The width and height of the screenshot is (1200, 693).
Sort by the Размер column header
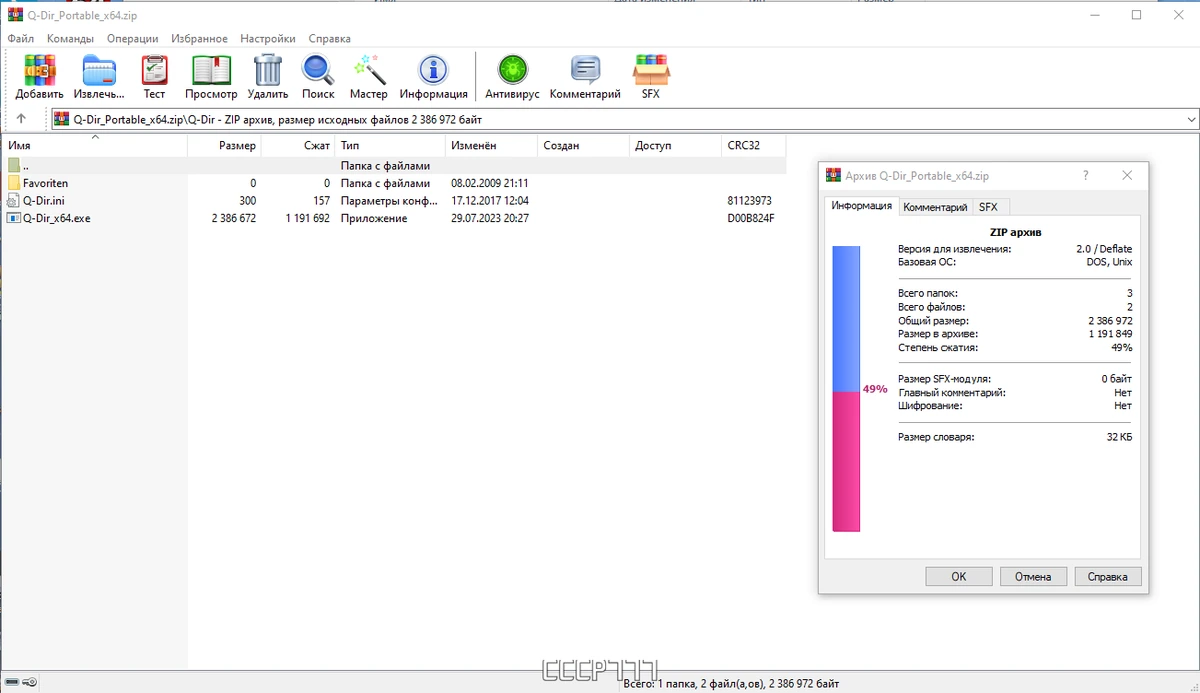(x=224, y=145)
